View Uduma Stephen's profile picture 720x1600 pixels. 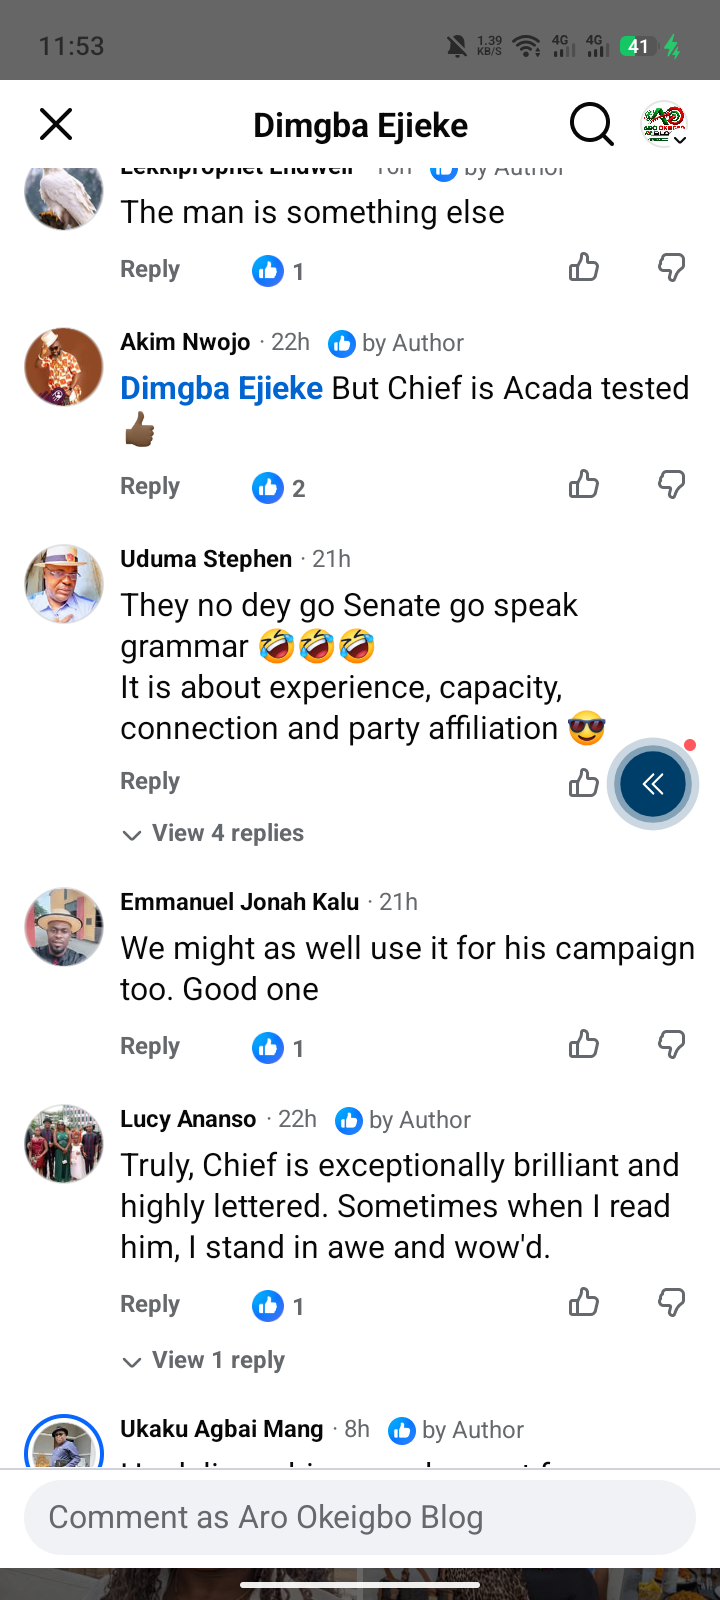pyautogui.click(x=64, y=584)
